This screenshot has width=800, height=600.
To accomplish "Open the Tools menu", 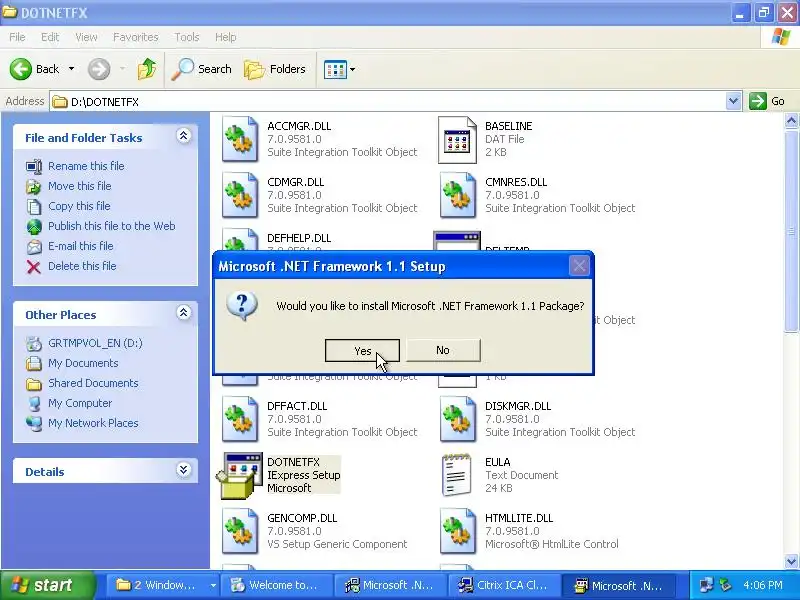I will (187, 37).
